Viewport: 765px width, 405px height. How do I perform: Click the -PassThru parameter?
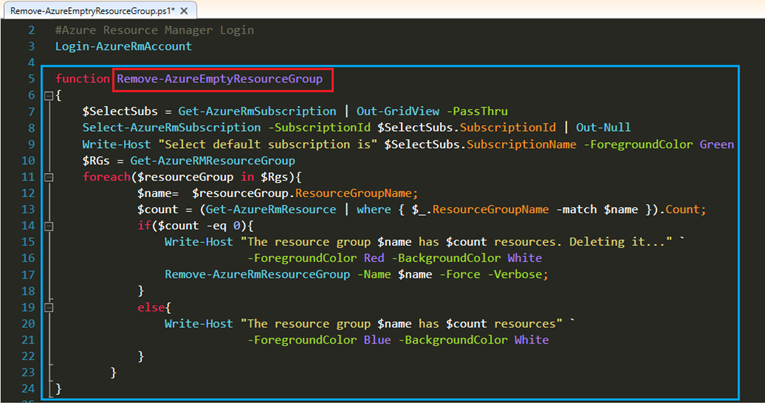477,111
